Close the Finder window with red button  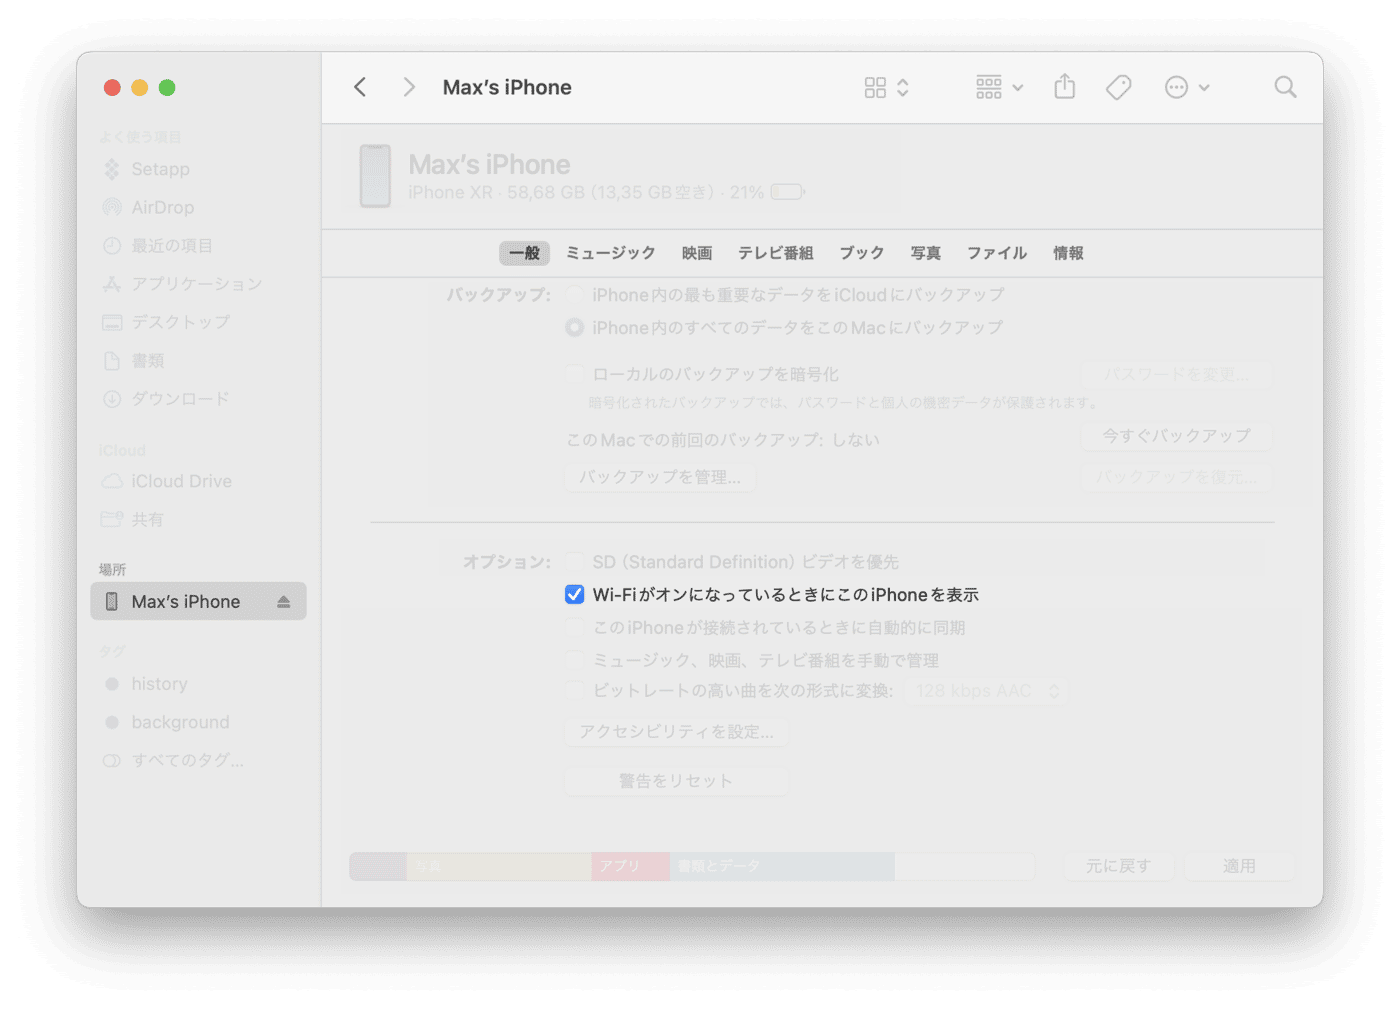pyautogui.click(x=112, y=88)
